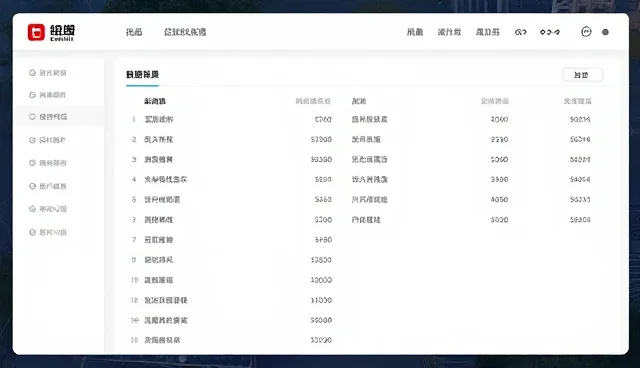The image size is (640, 368).
Task: Open the first right-side header text link
Action: [x=415, y=32]
